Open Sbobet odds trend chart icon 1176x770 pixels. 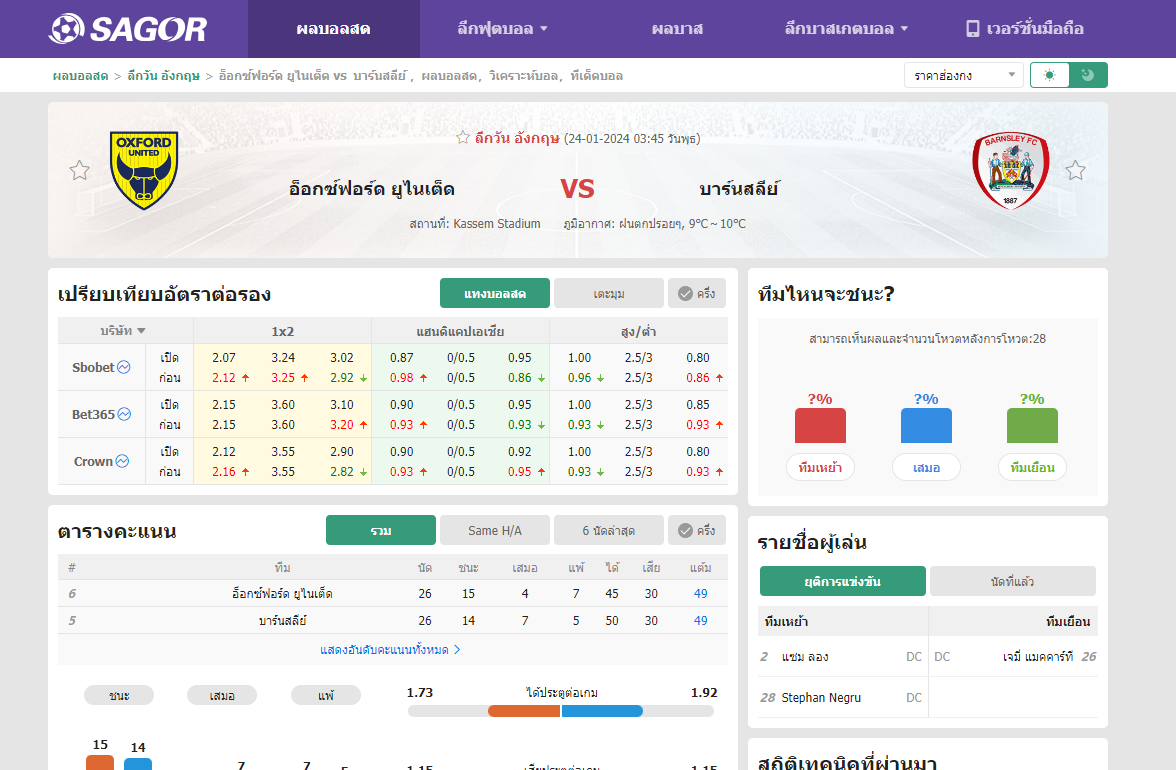pyautogui.click(x=124, y=367)
